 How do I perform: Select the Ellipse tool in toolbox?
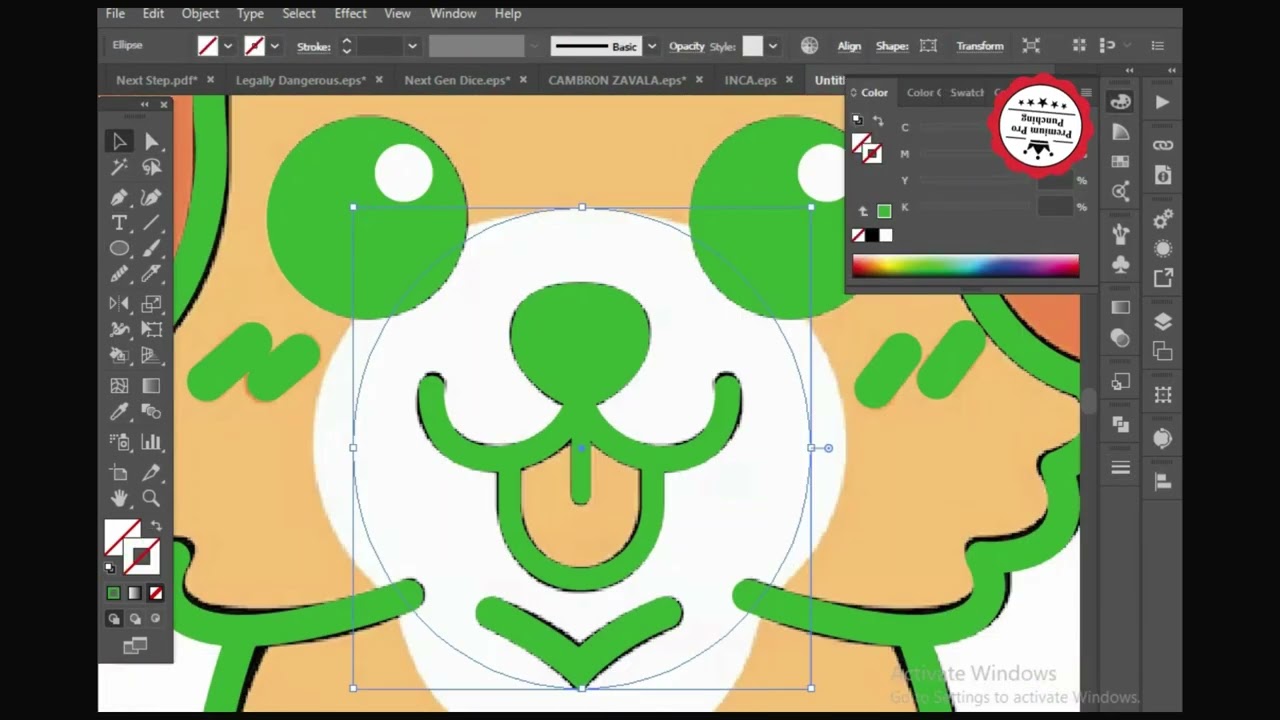pos(119,248)
